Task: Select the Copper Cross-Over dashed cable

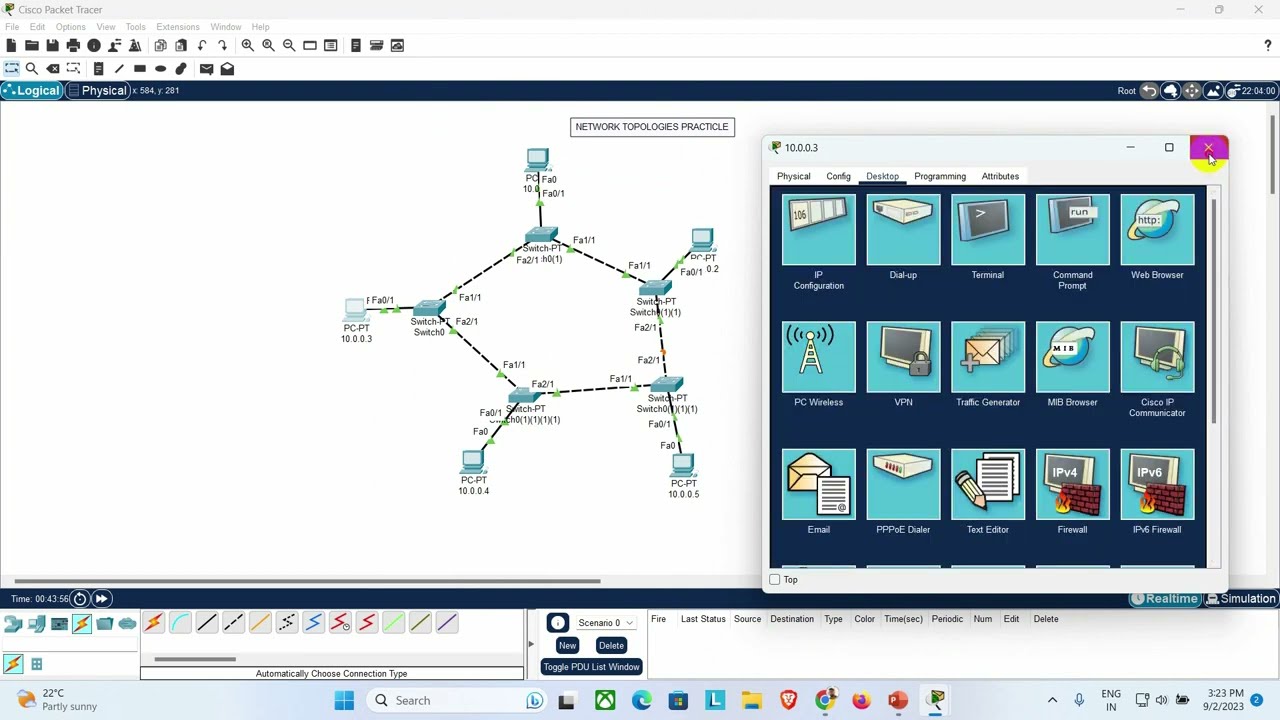Action: tap(233, 623)
